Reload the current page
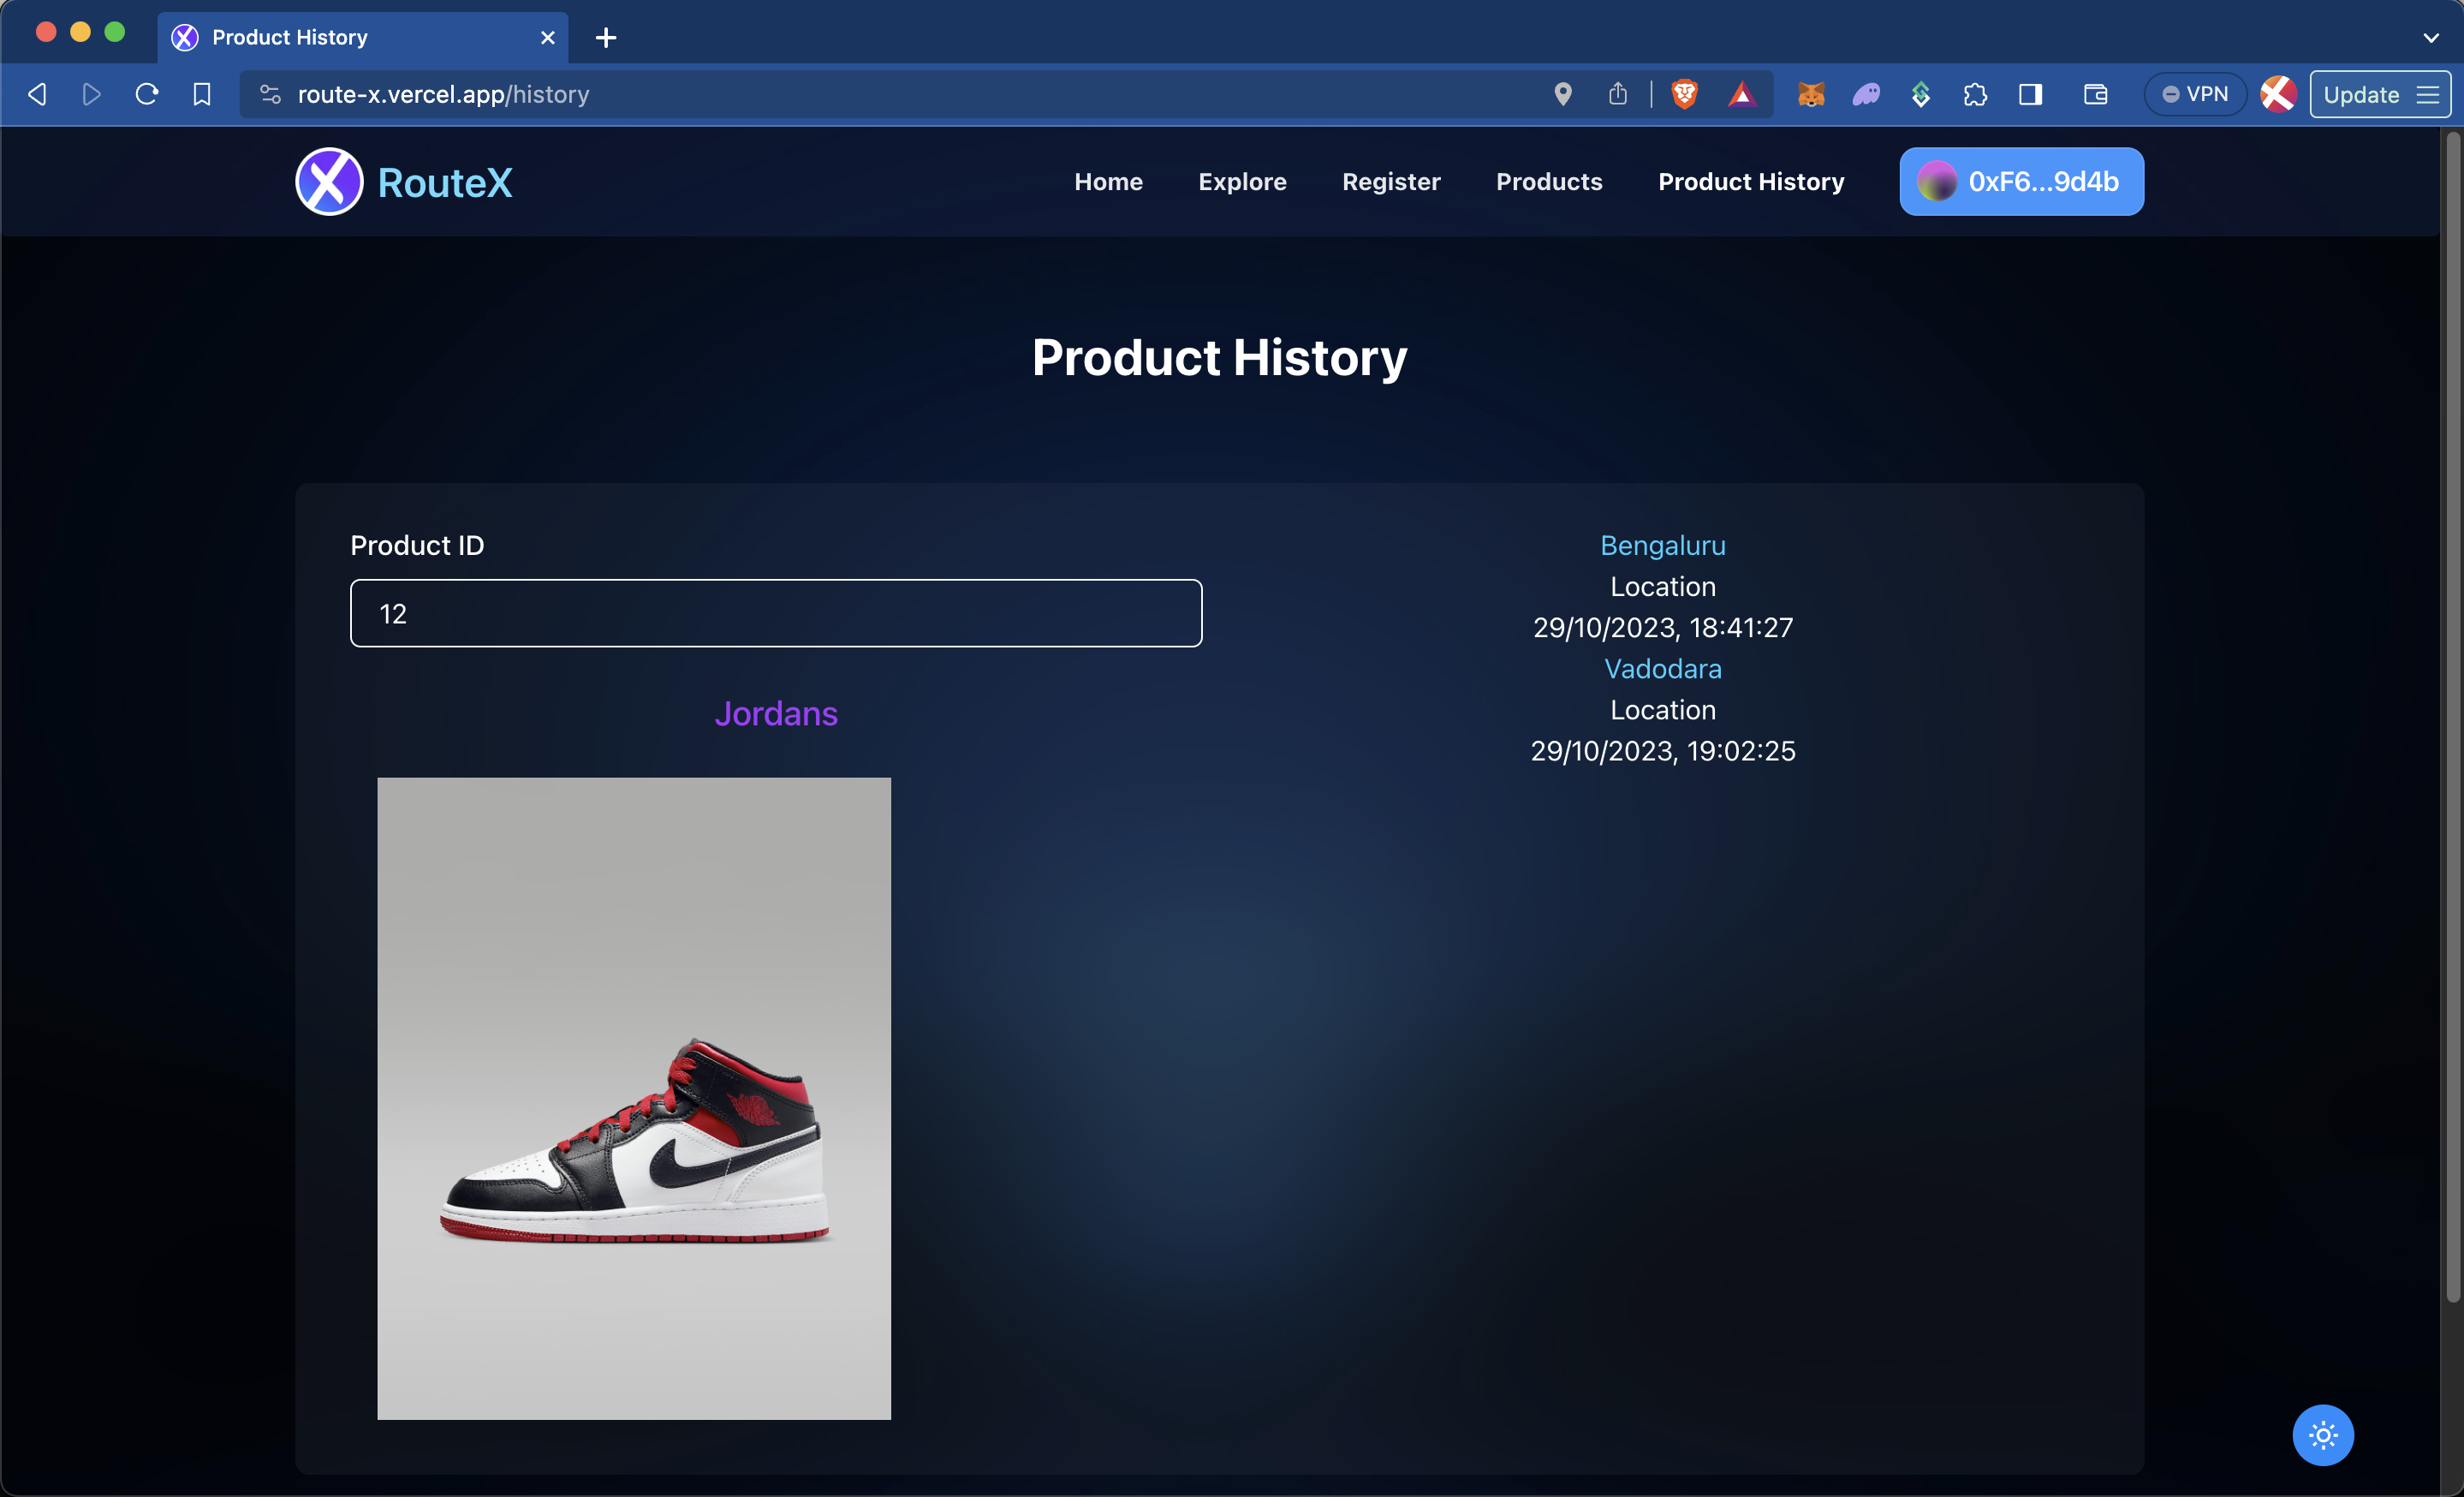Screen dimensions: 2464x1497 (x=147, y=94)
